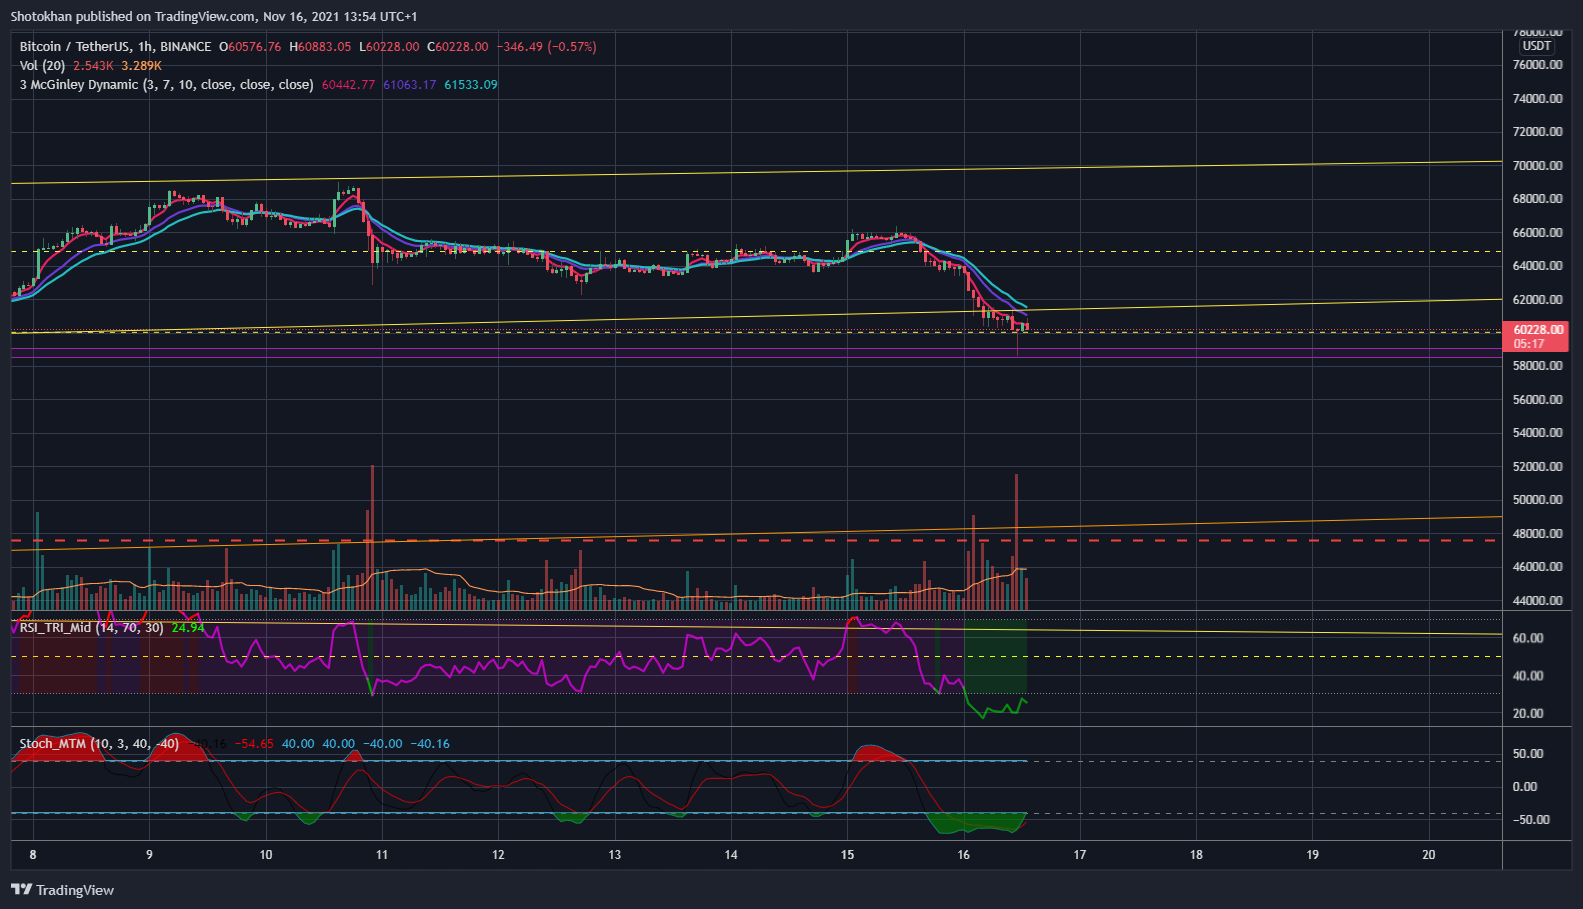Select the Bitcoin / TetherUS, 1h, BINANCE title
The height and width of the screenshot is (909, 1583).
[x=115, y=47]
